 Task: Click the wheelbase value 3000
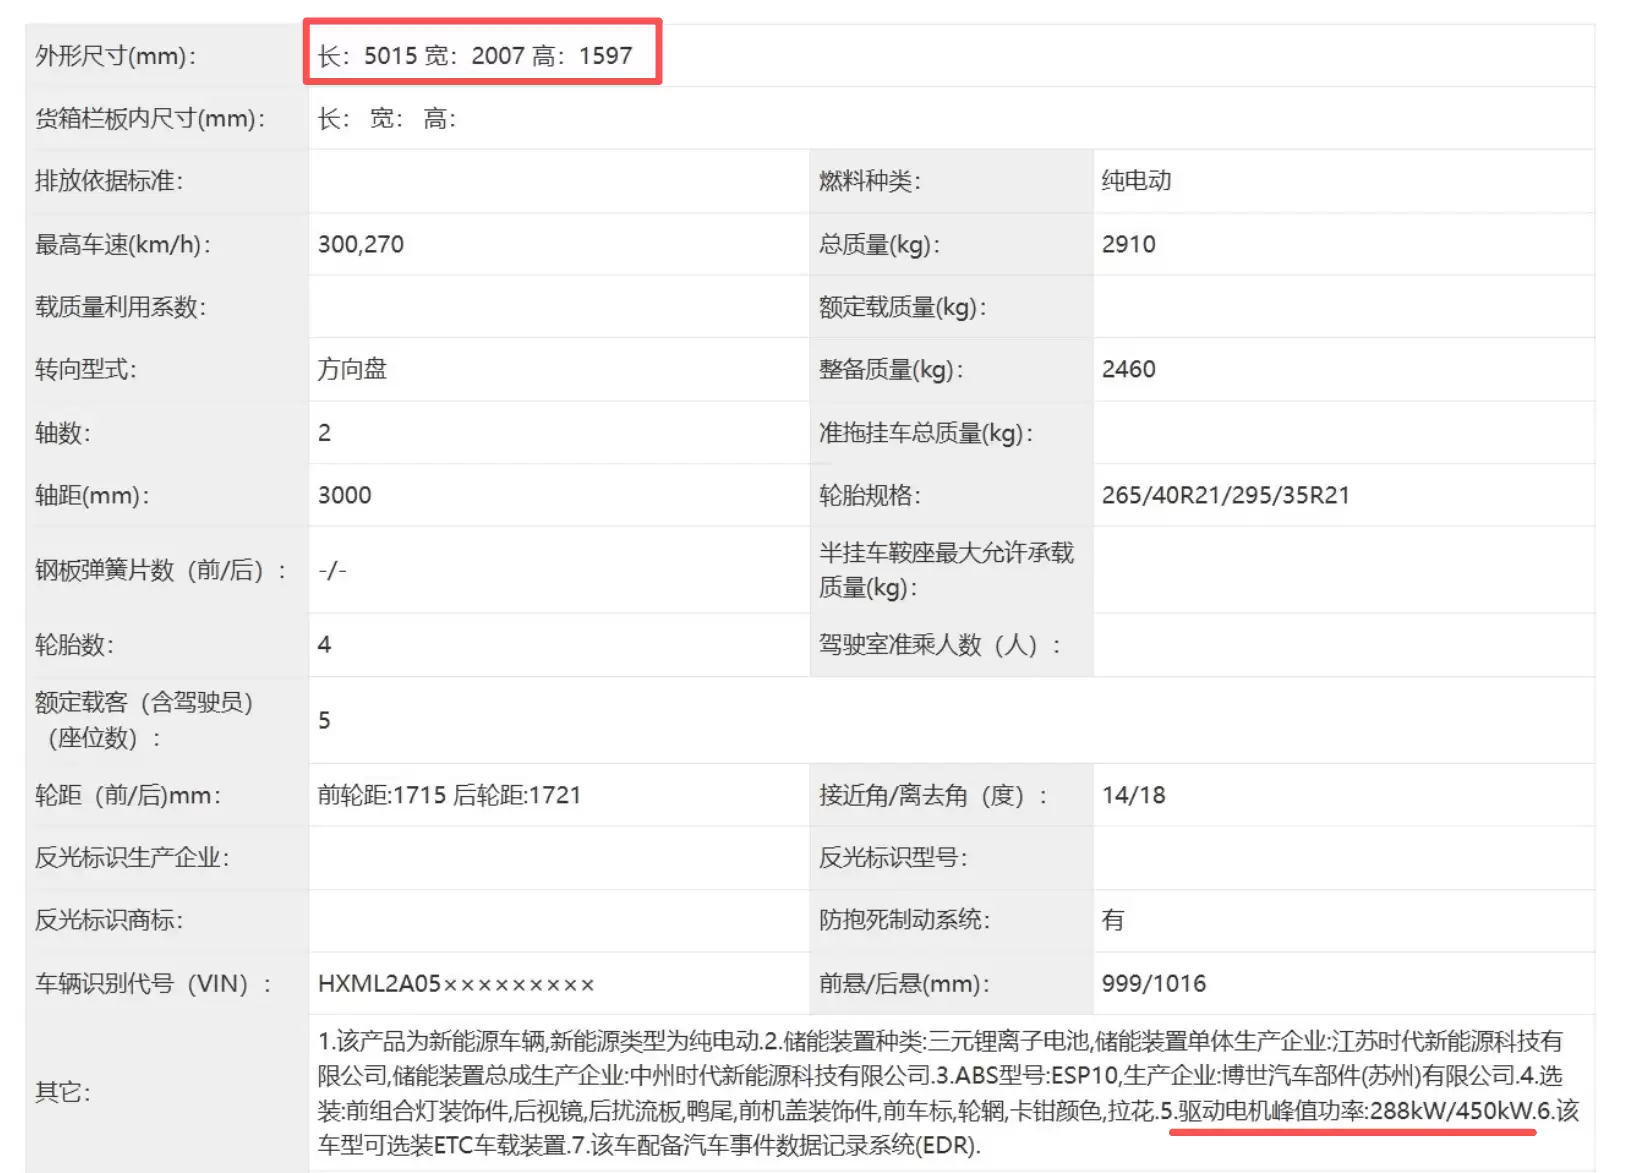[344, 495]
